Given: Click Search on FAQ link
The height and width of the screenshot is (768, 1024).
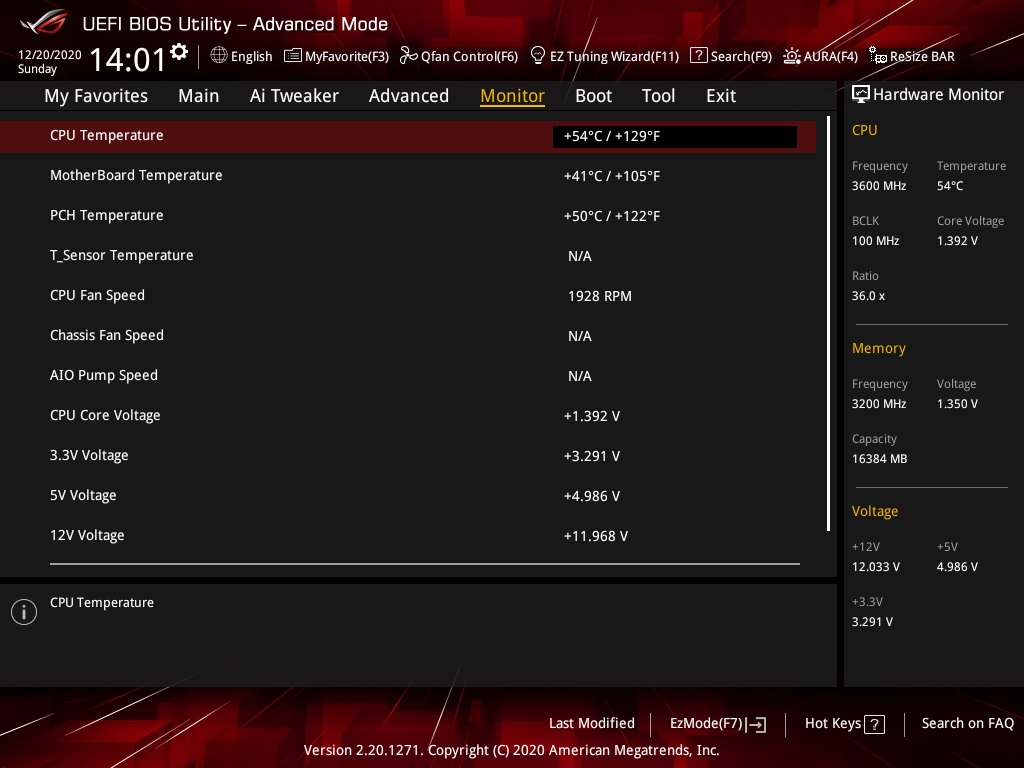Looking at the screenshot, I should pos(967,724).
